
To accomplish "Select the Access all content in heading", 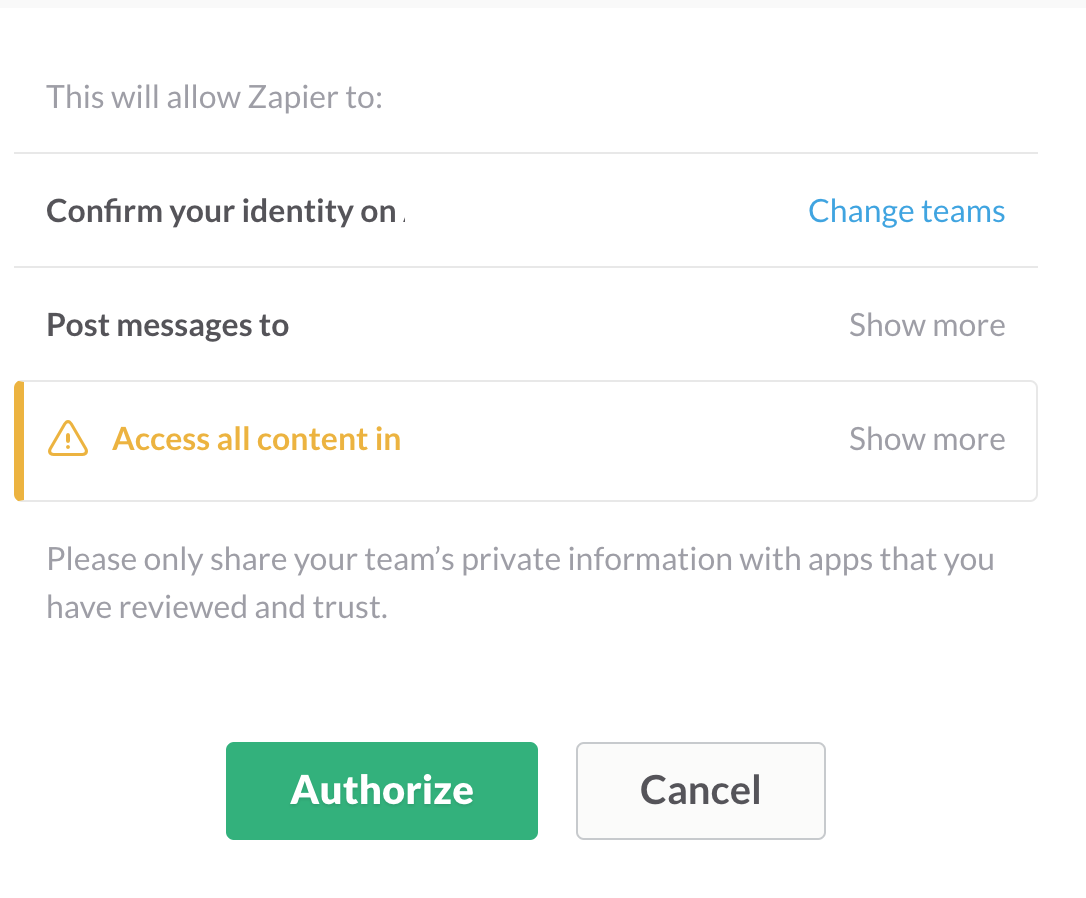I will pyautogui.click(x=256, y=439).
